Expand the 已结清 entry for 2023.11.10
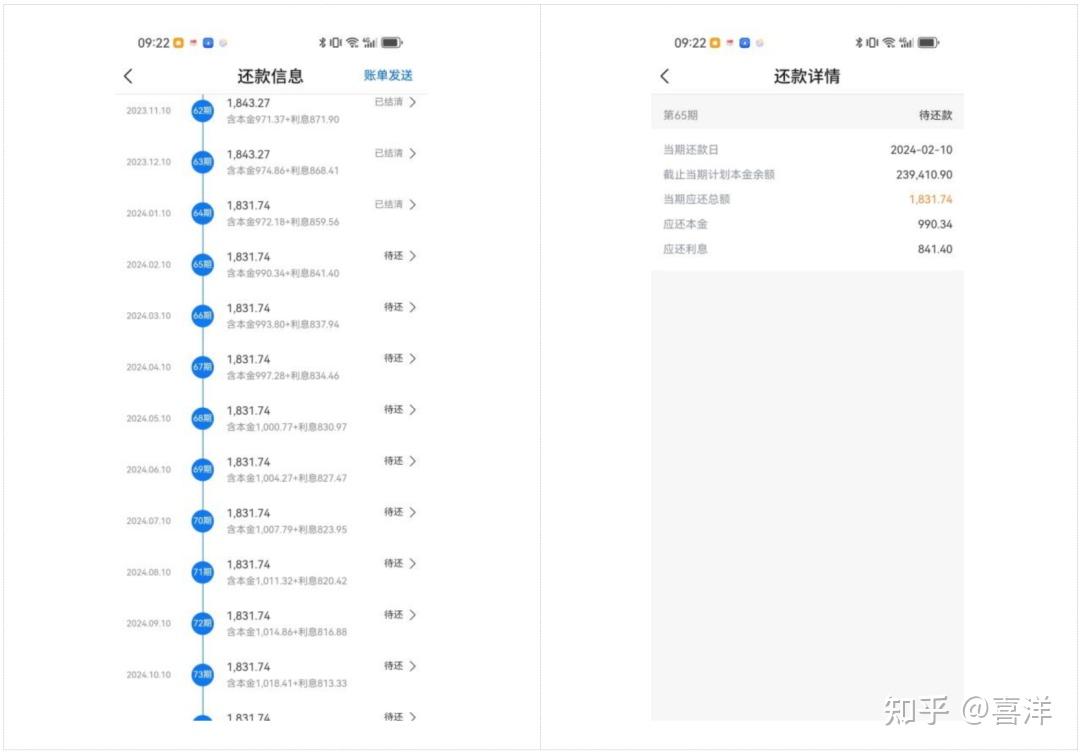 pyautogui.click(x=396, y=102)
